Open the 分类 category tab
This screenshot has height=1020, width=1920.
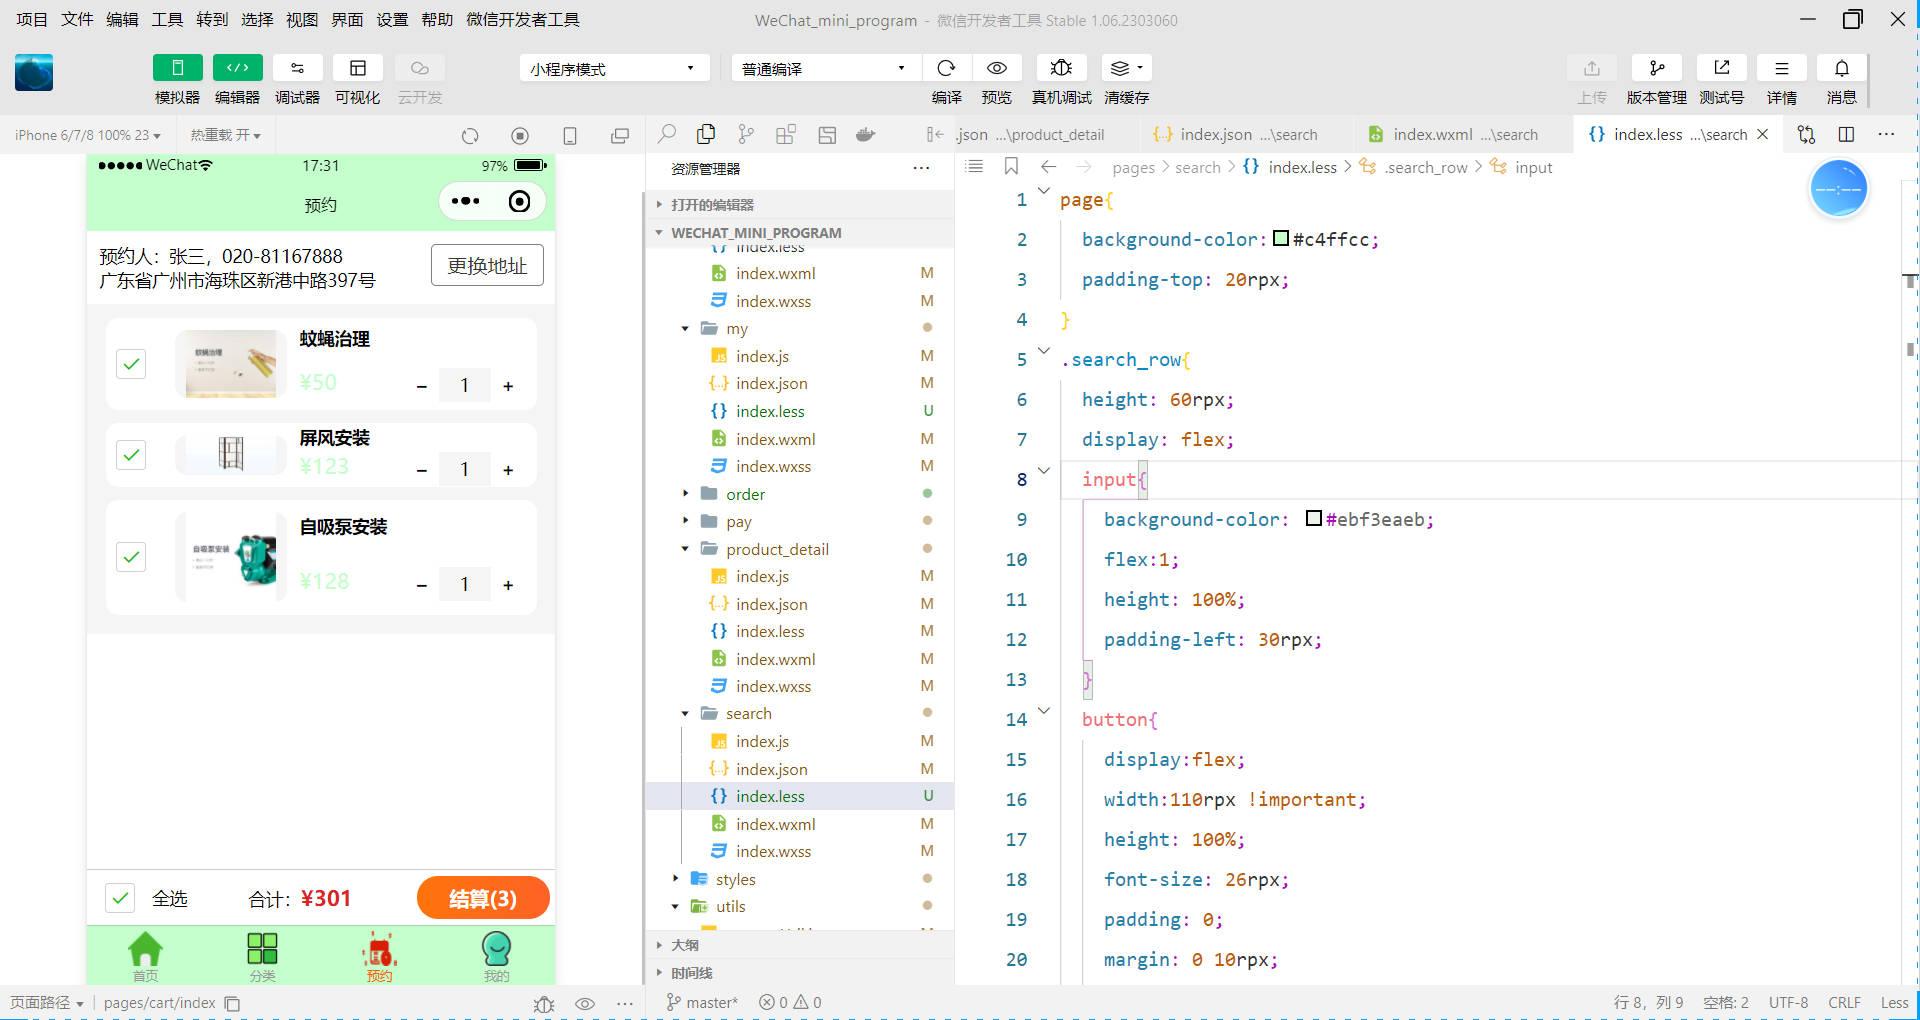tap(262, 957)
